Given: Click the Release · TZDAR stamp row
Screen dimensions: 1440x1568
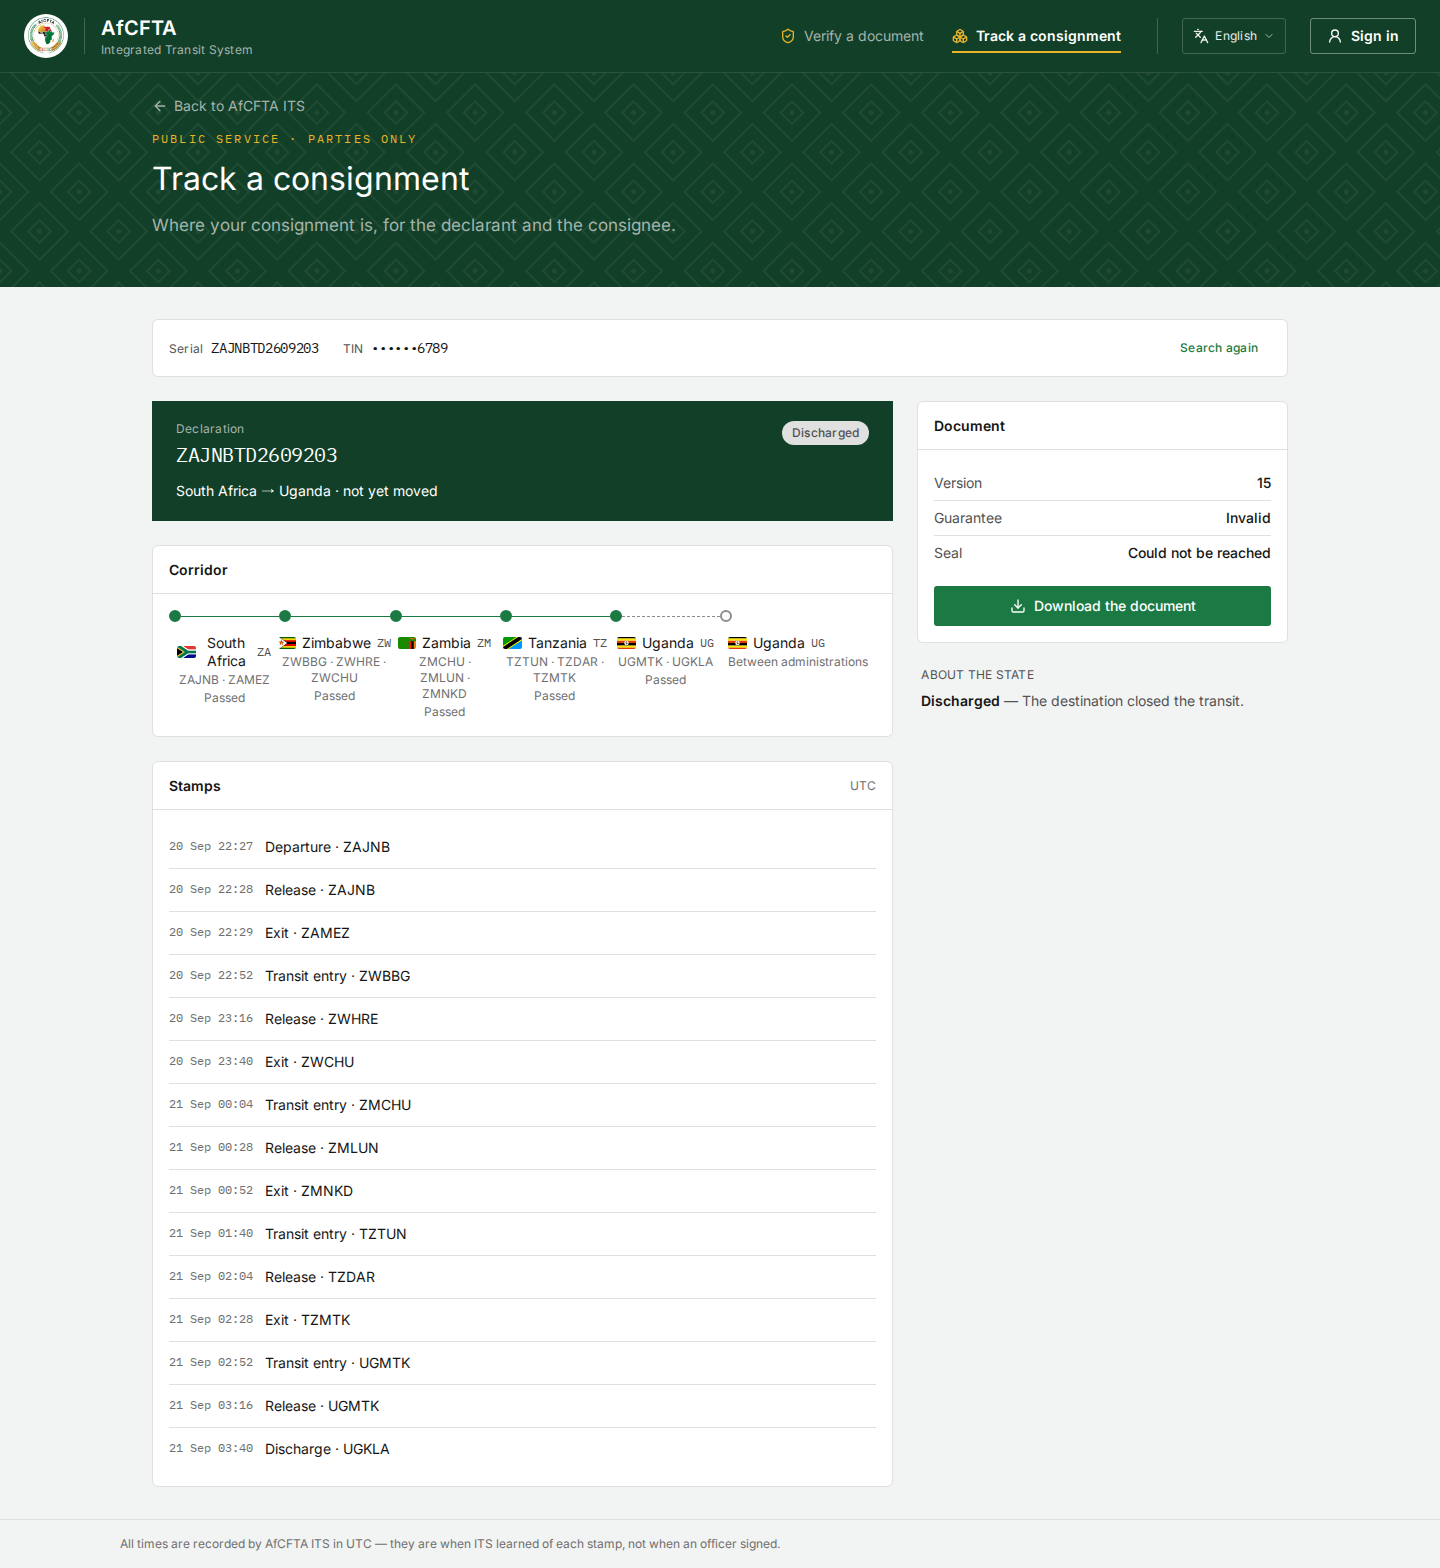Looking at the screenshot, I should tap(522, 1277).
